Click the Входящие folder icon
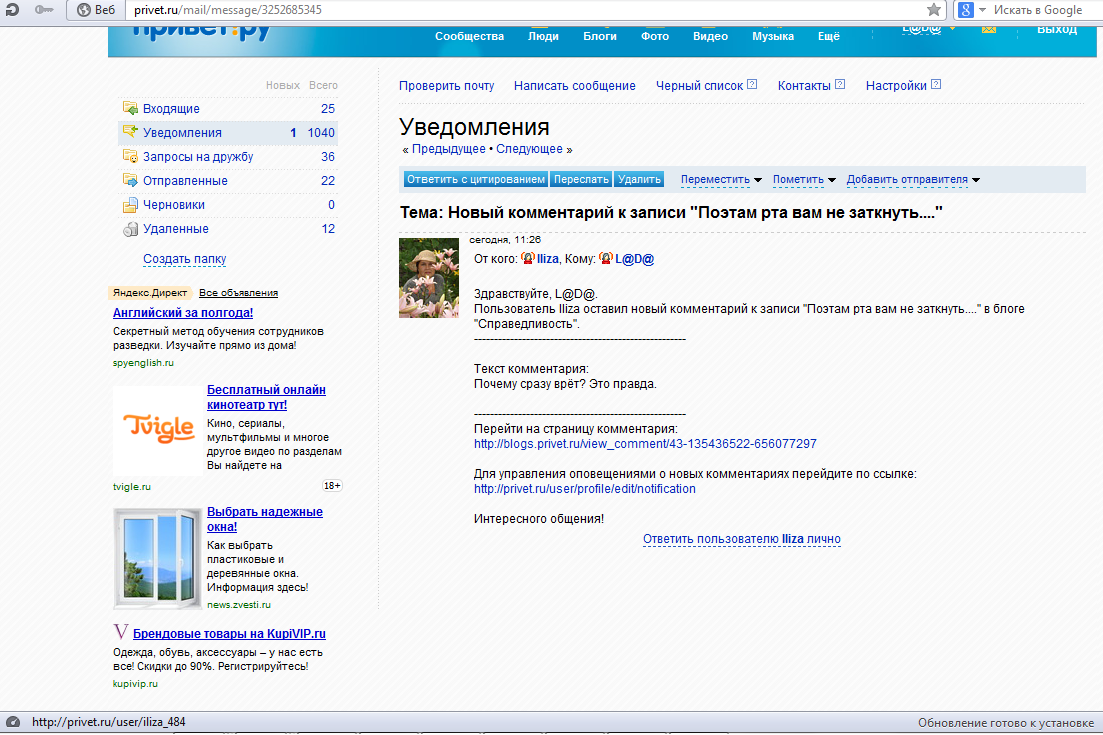The width and height of the screenshot is (1103, 735). pyautogui.click(x=130, y=108)
